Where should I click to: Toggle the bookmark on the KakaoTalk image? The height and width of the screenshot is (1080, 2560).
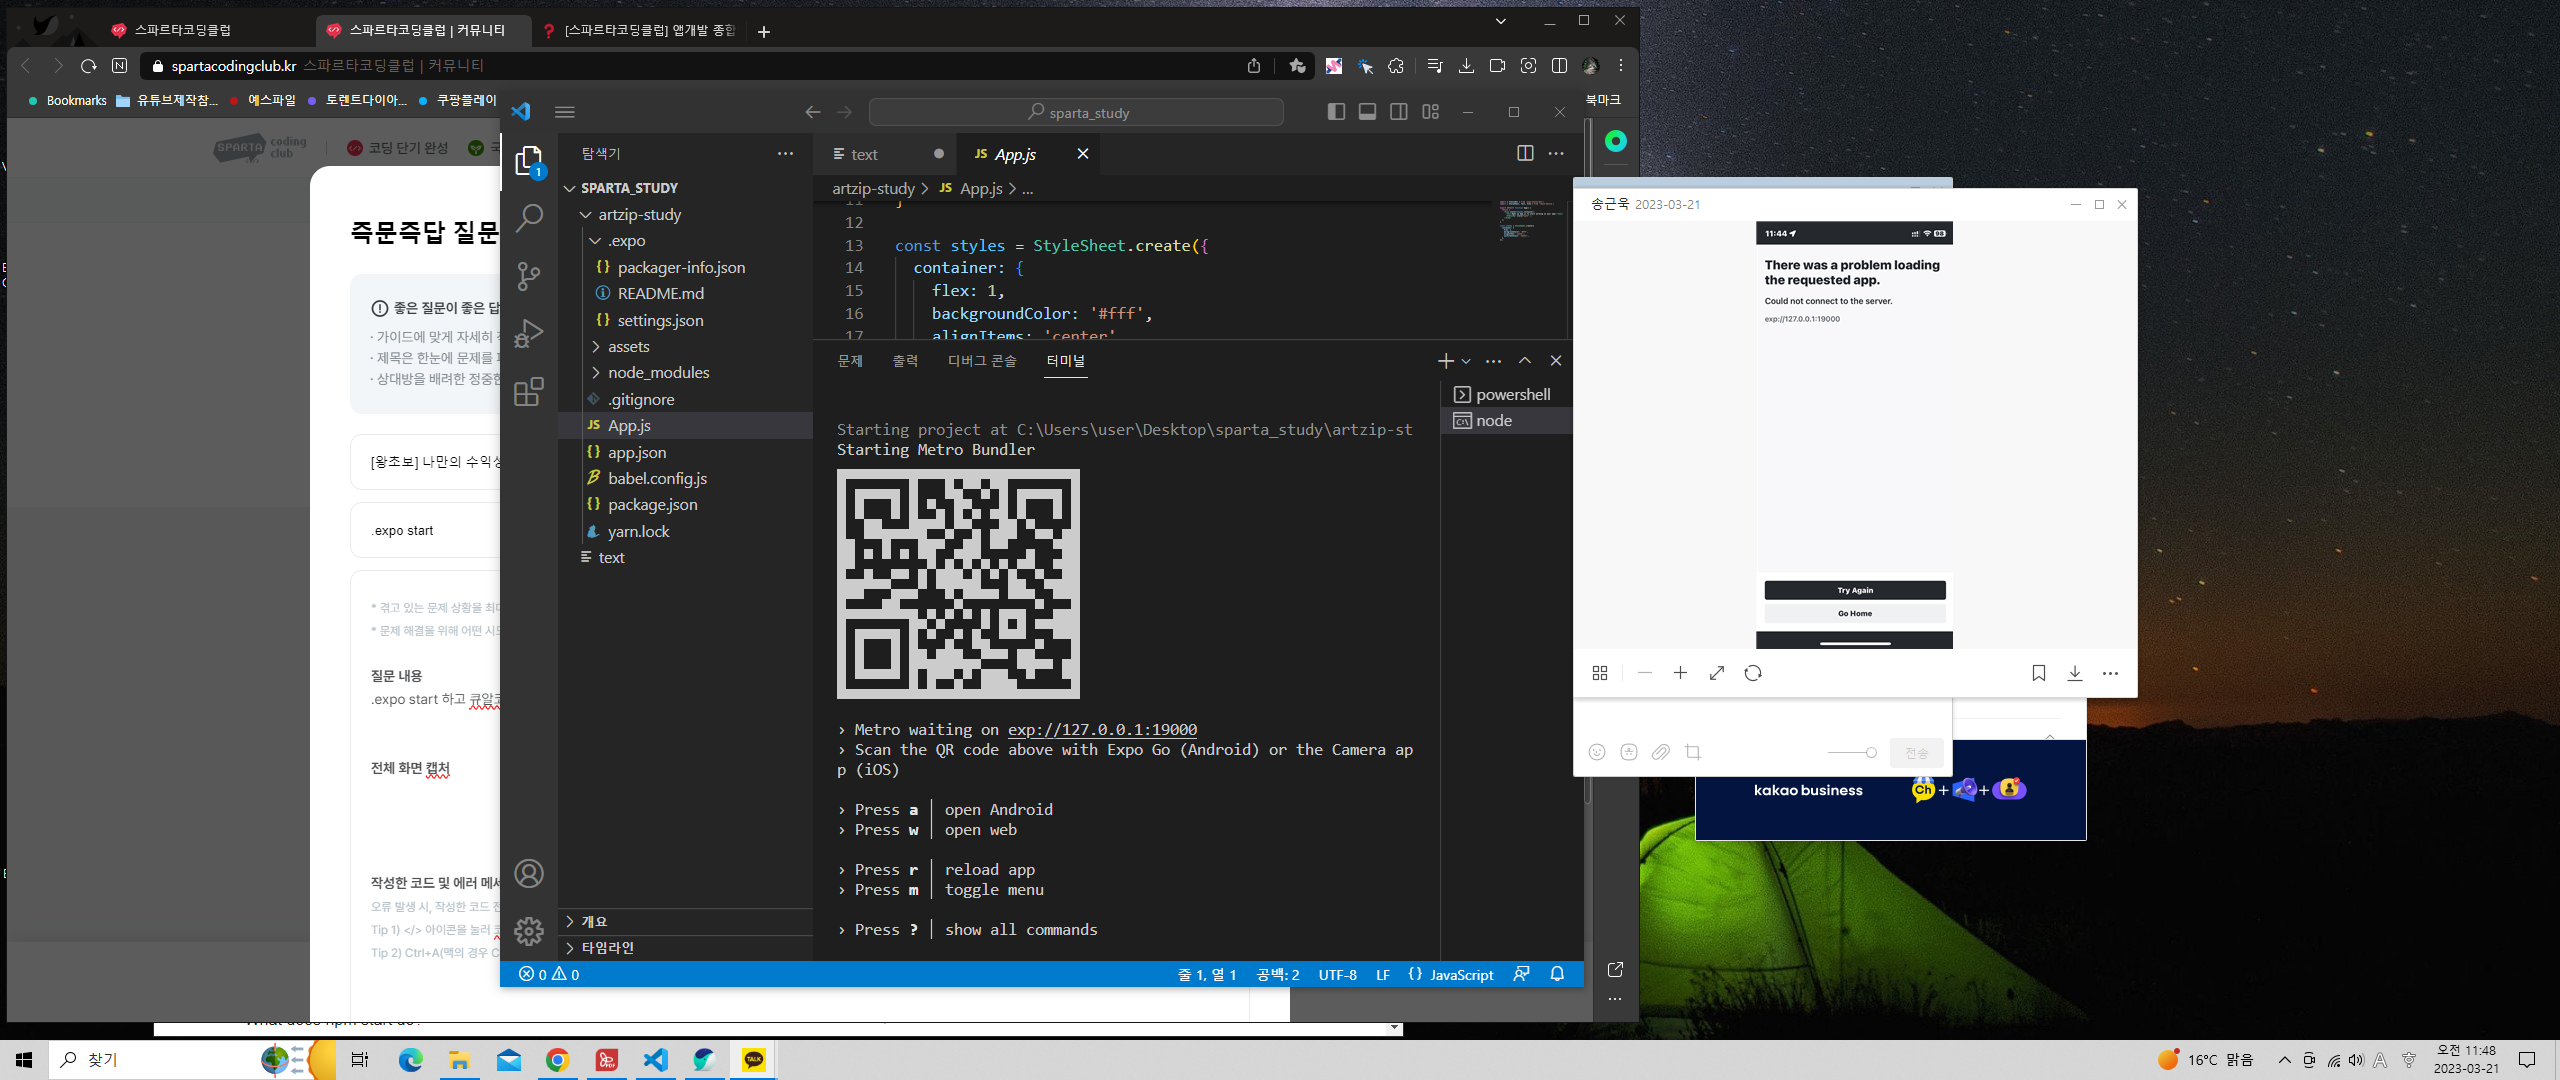pyautogui.click(x=2039, y=673)
